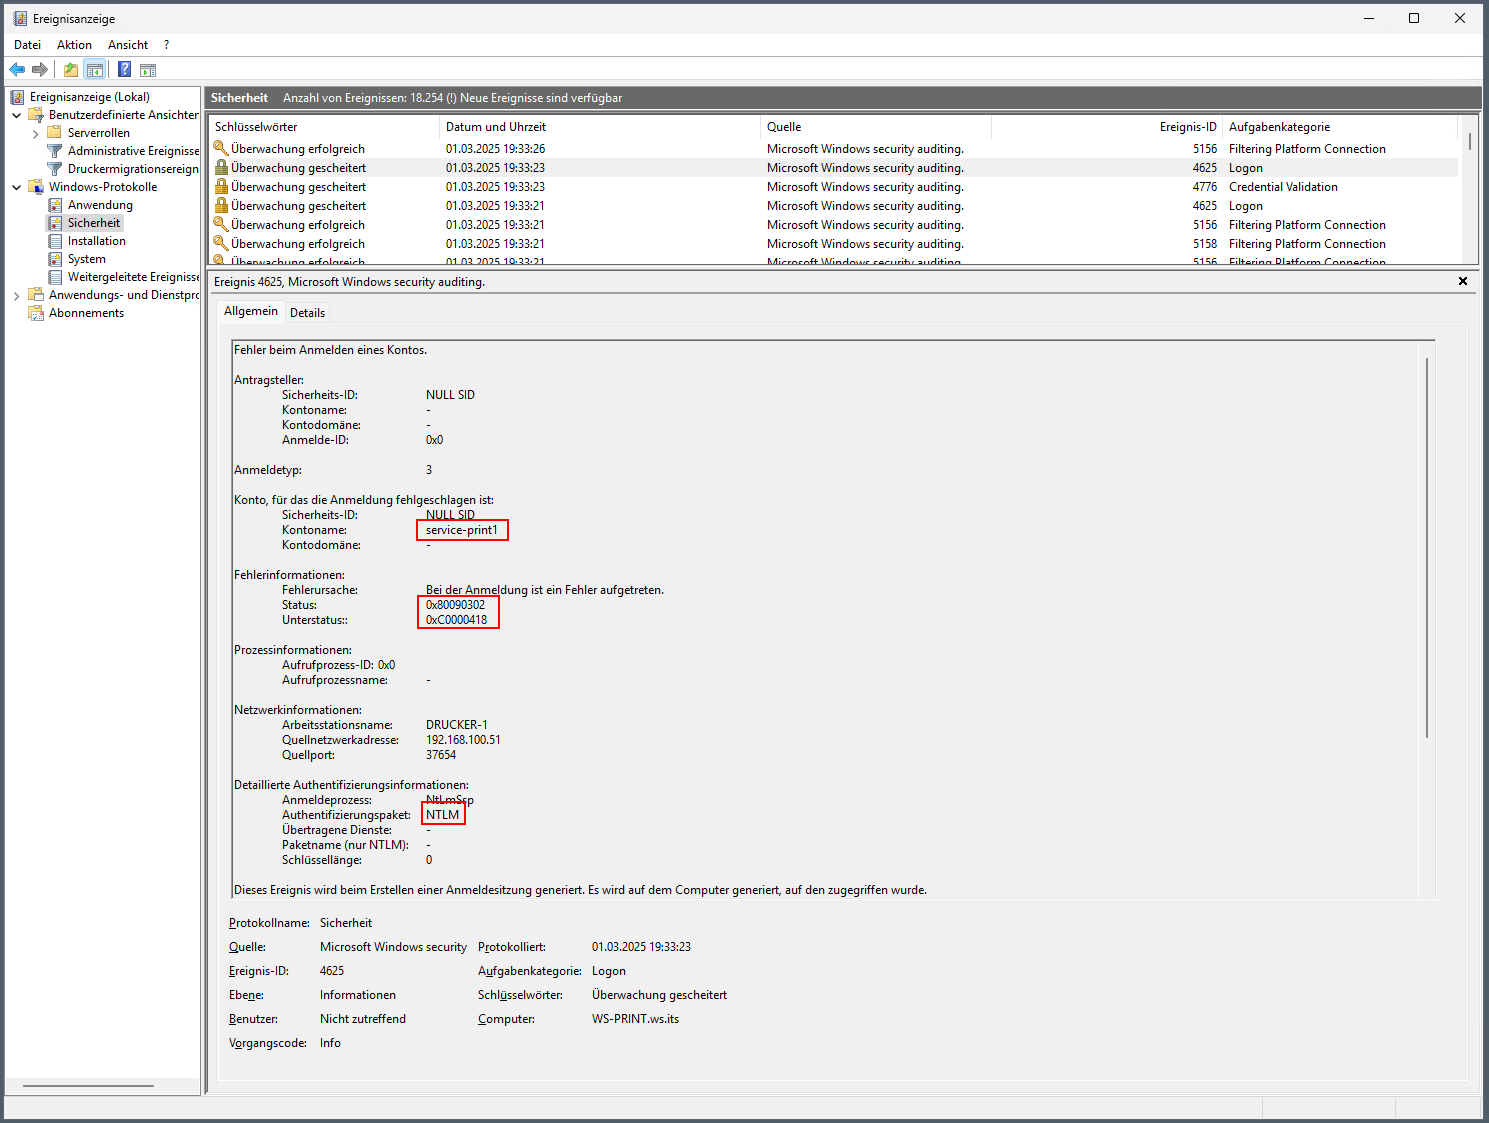This screenshot has height=1123, width=1489.
Task: Select Ereignisanzeige (Lokal) root node
Action: tap(90, 97)
